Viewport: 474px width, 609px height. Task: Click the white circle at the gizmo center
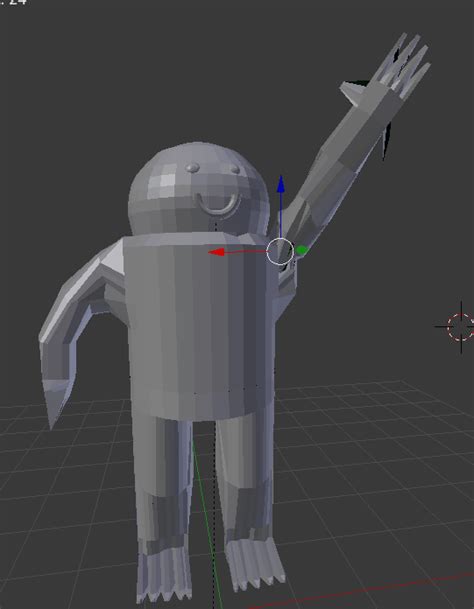pyautogui.click(x=280, y=252)
